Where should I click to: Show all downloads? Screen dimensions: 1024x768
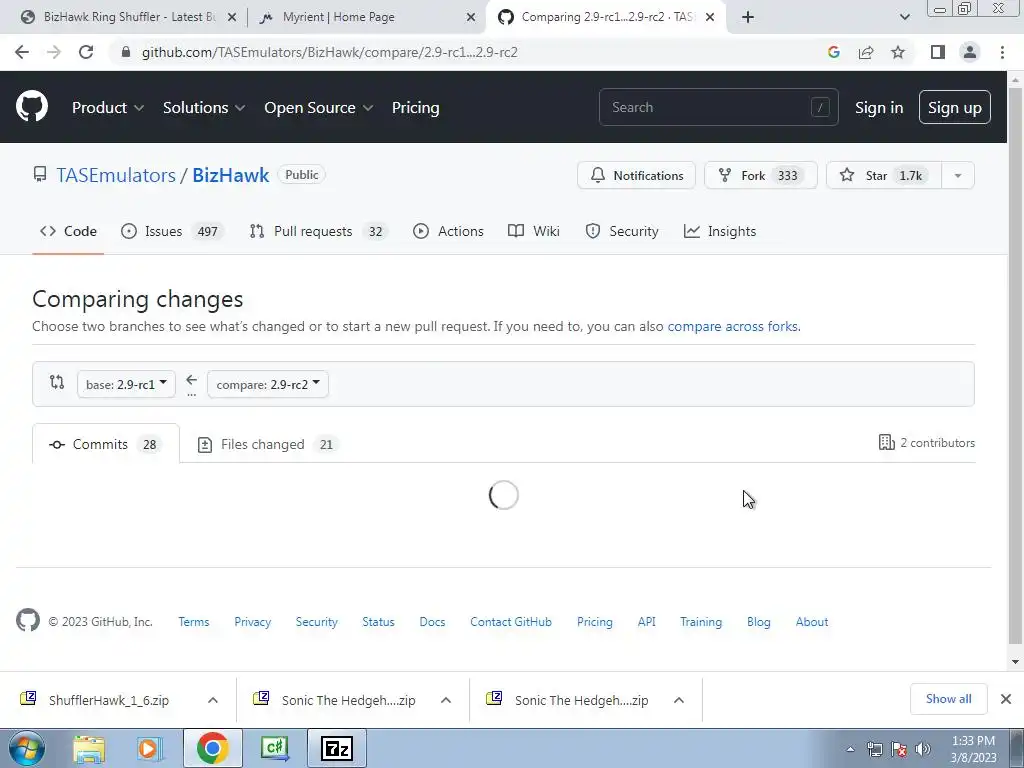948,699
